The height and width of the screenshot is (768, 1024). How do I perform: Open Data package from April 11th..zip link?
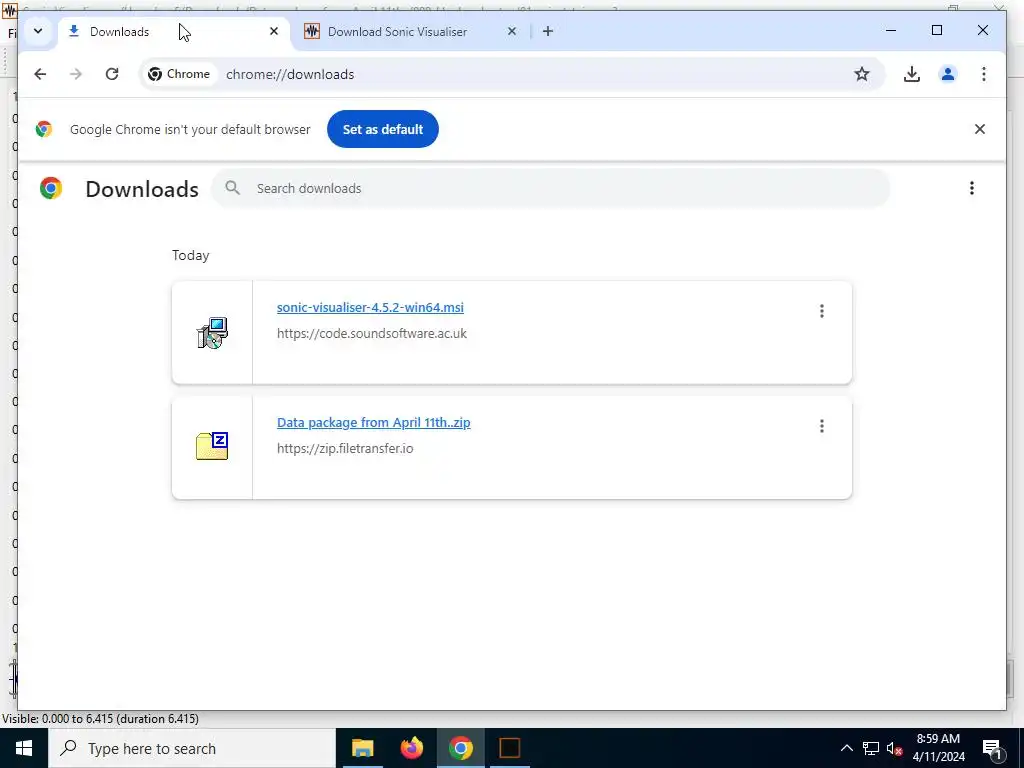pyautogui.click(x=374, y=423)
